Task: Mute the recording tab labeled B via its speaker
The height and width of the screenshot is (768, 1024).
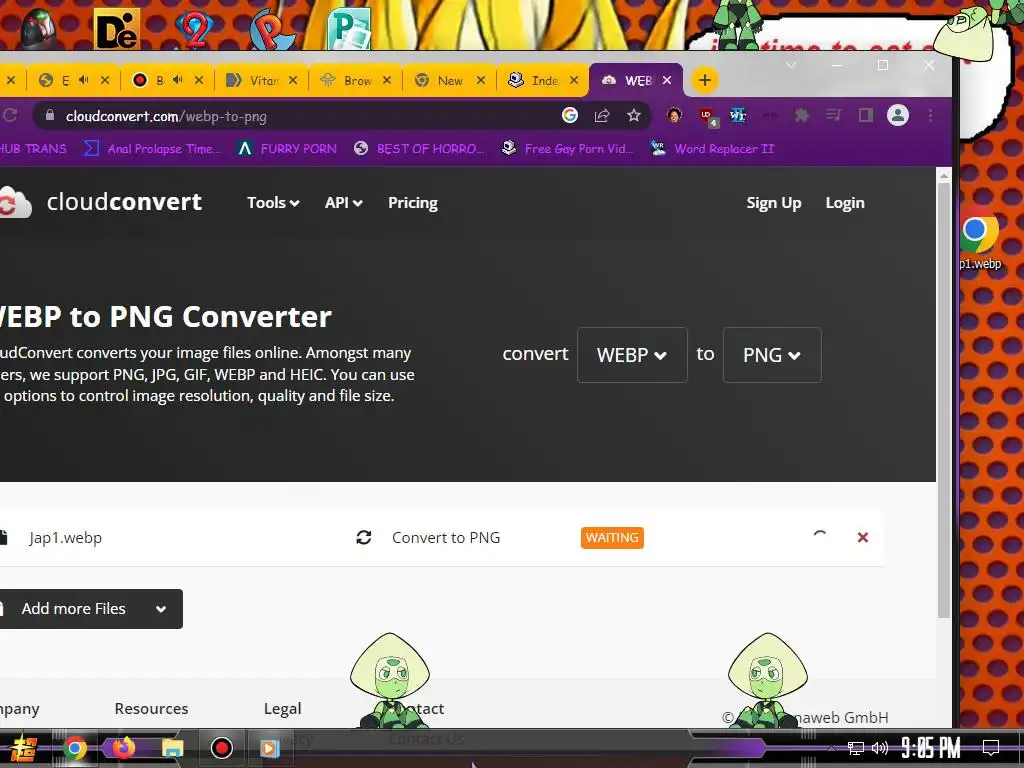Action: coord(178,80)
